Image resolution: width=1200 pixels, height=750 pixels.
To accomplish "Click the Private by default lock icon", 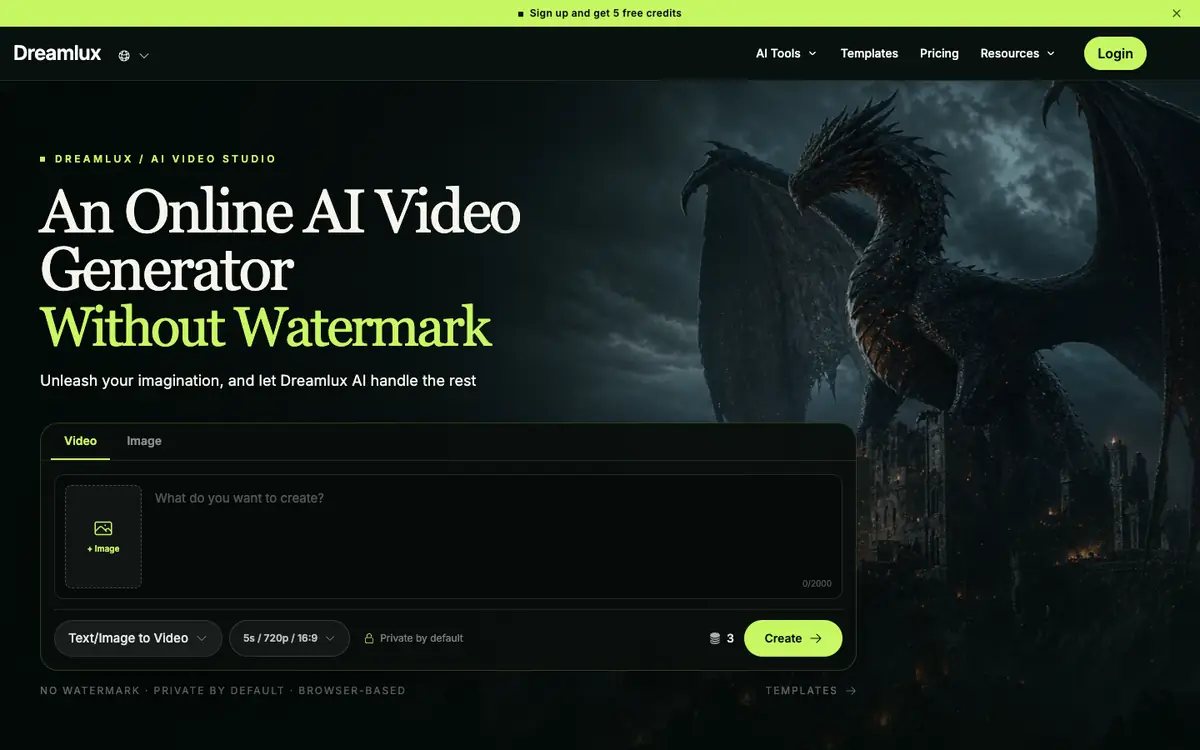I will (369, 638).
